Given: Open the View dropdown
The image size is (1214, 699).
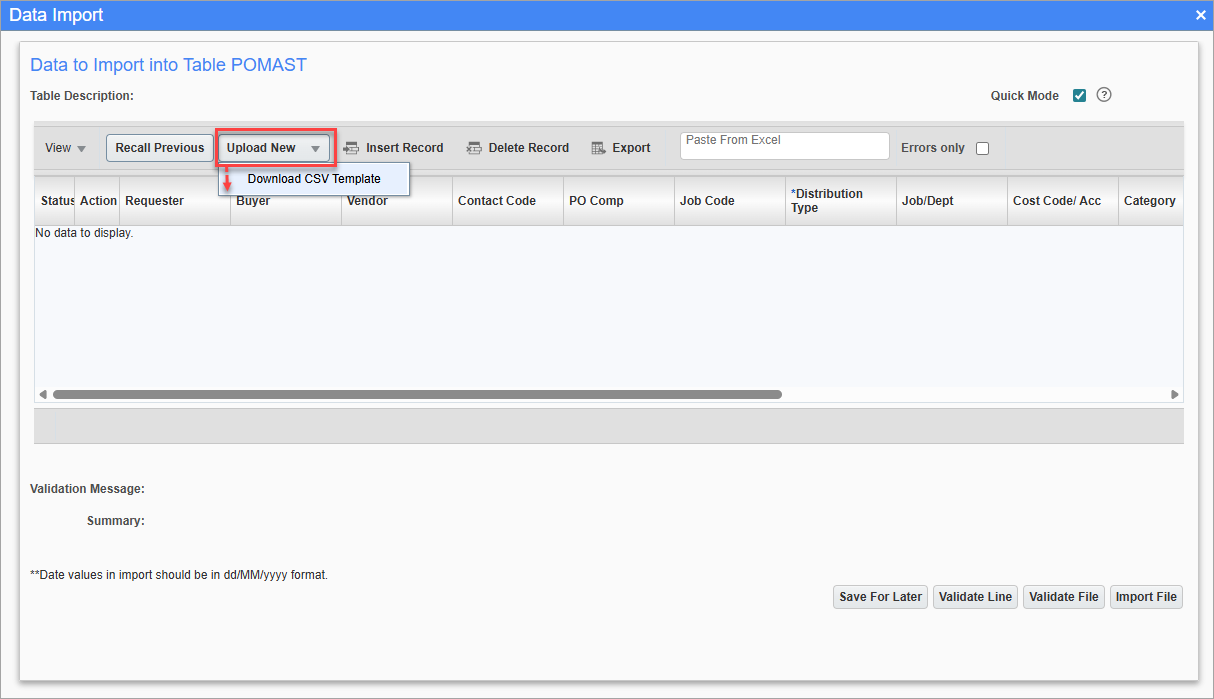Looking at the screenshot, I should (63, 147).
